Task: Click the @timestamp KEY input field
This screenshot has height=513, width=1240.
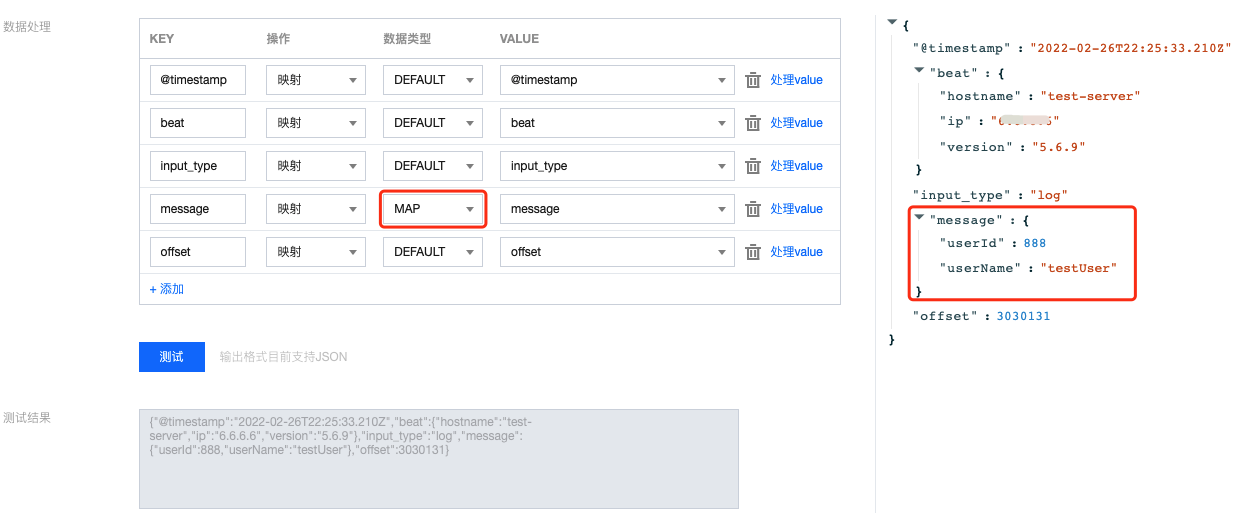Action: click(197, 80)
